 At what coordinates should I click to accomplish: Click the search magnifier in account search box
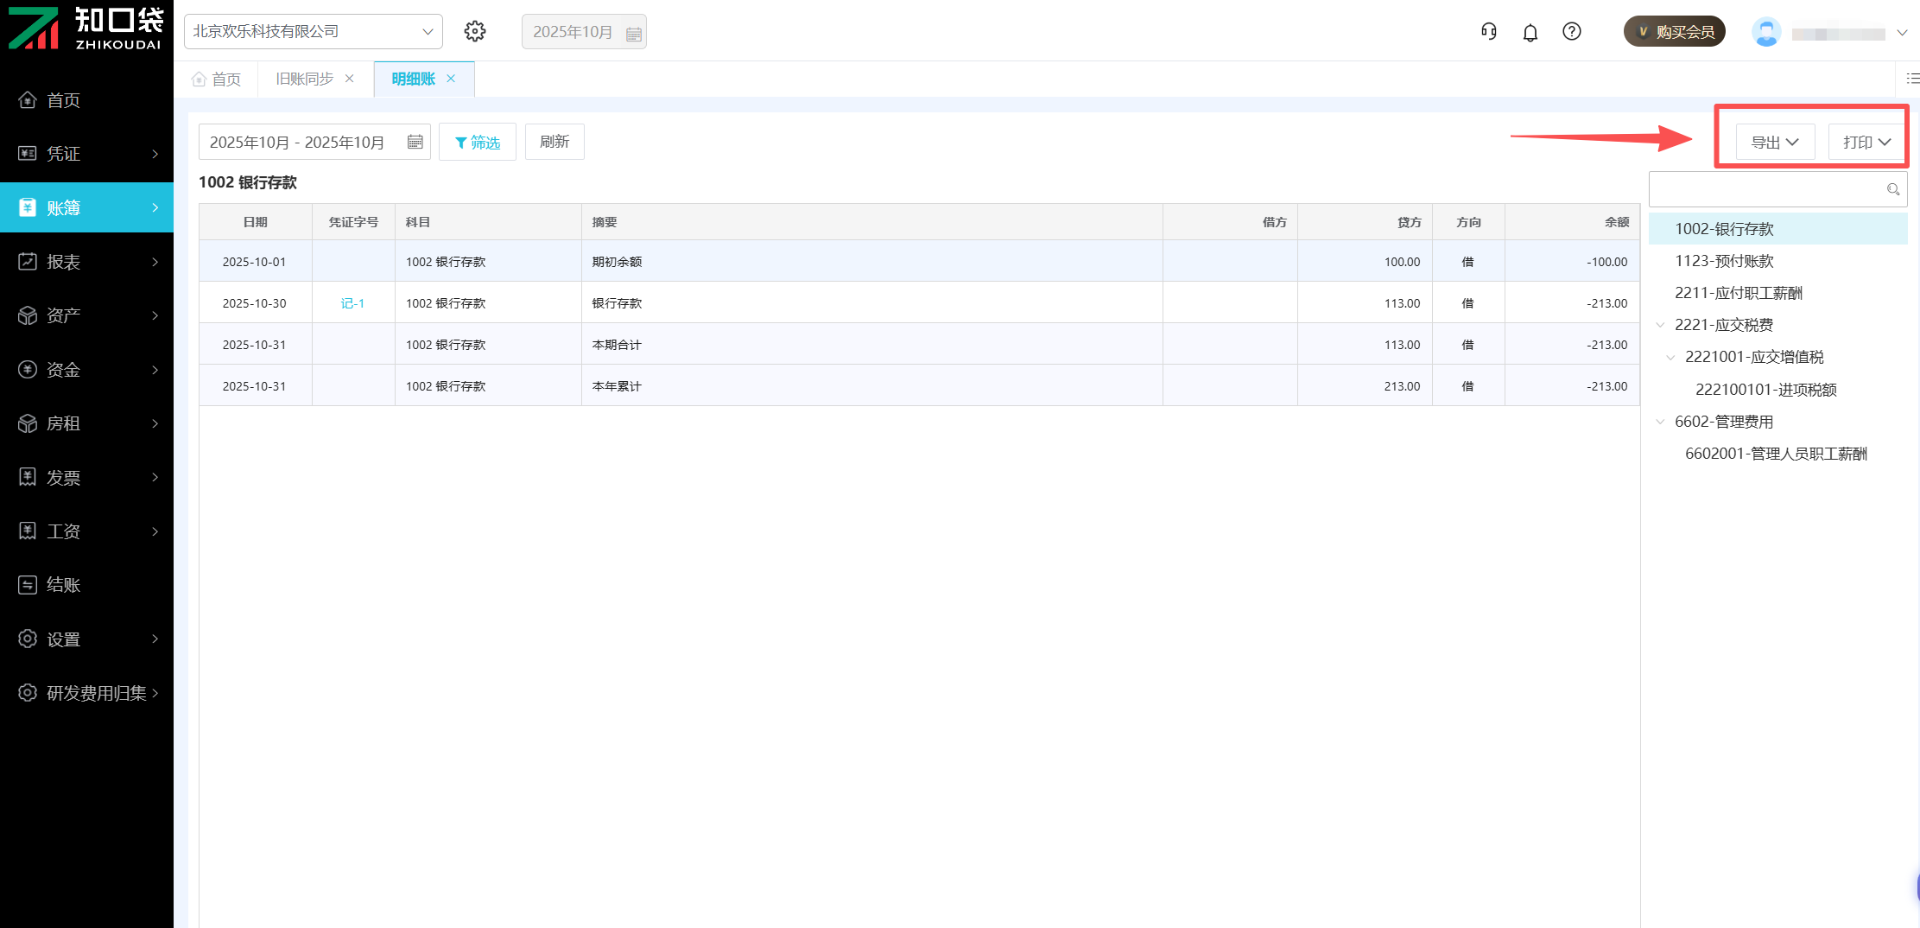tap(1892, 189)
